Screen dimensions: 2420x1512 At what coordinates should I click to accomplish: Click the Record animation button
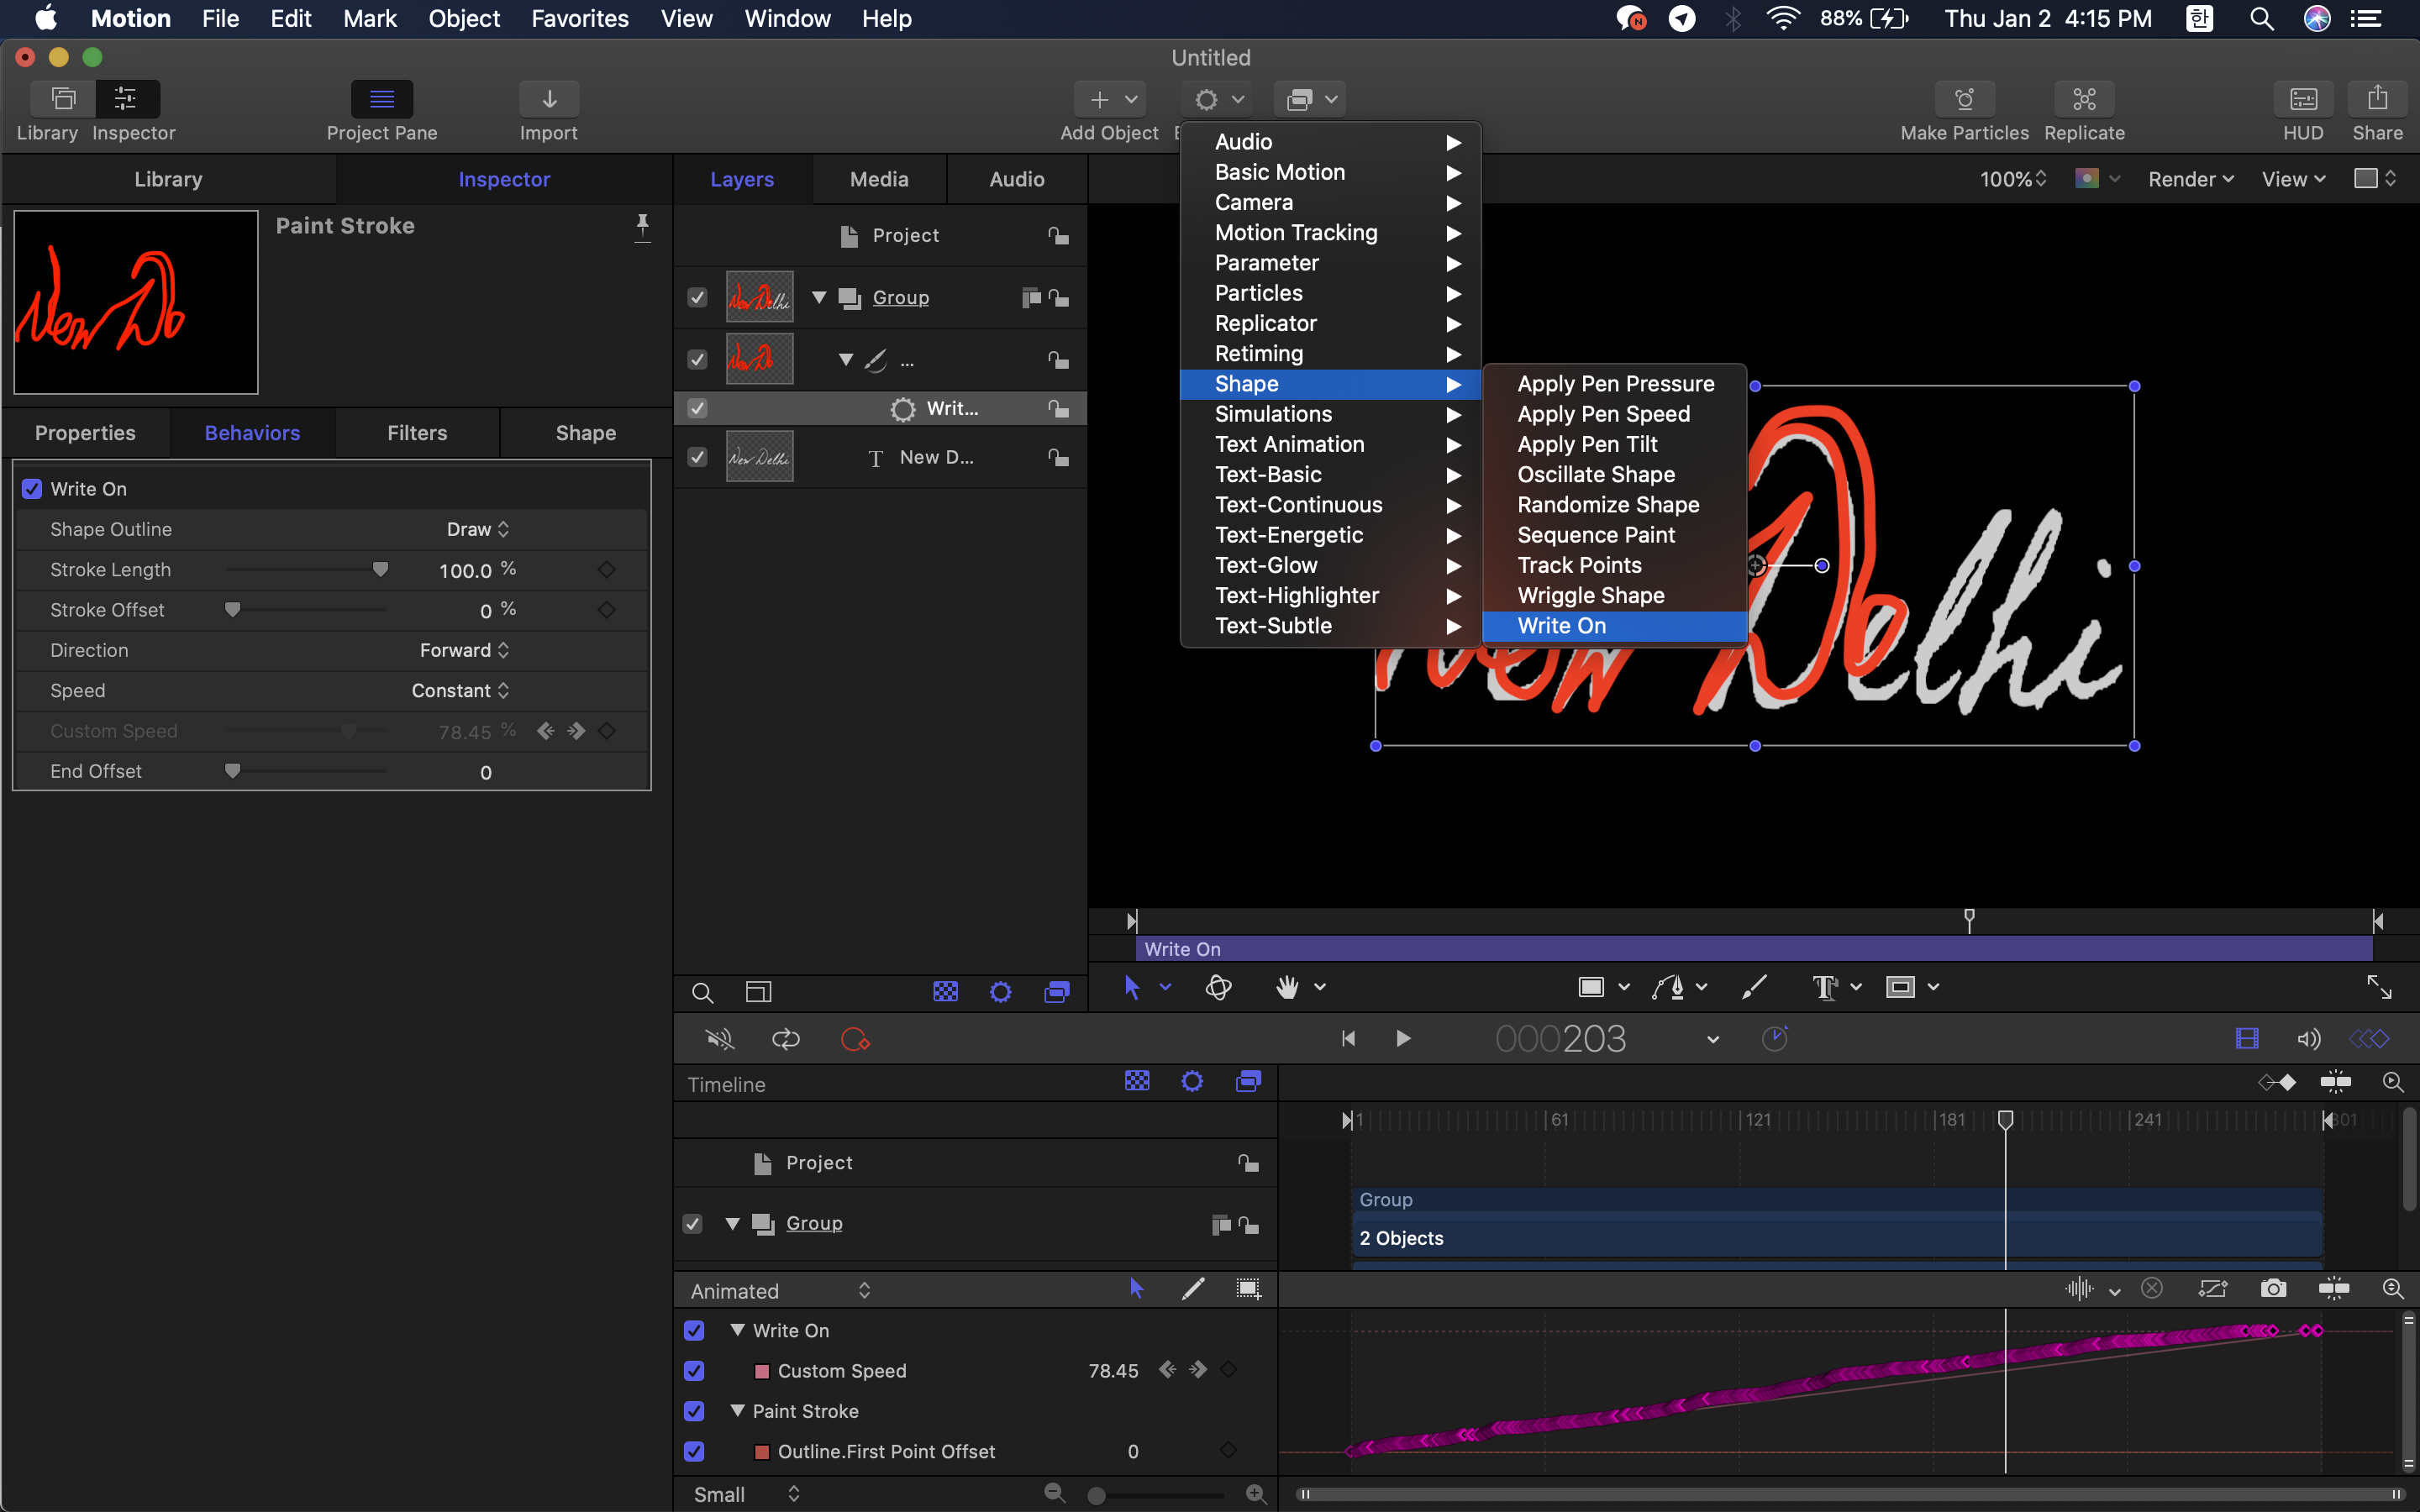(855, 1039)
